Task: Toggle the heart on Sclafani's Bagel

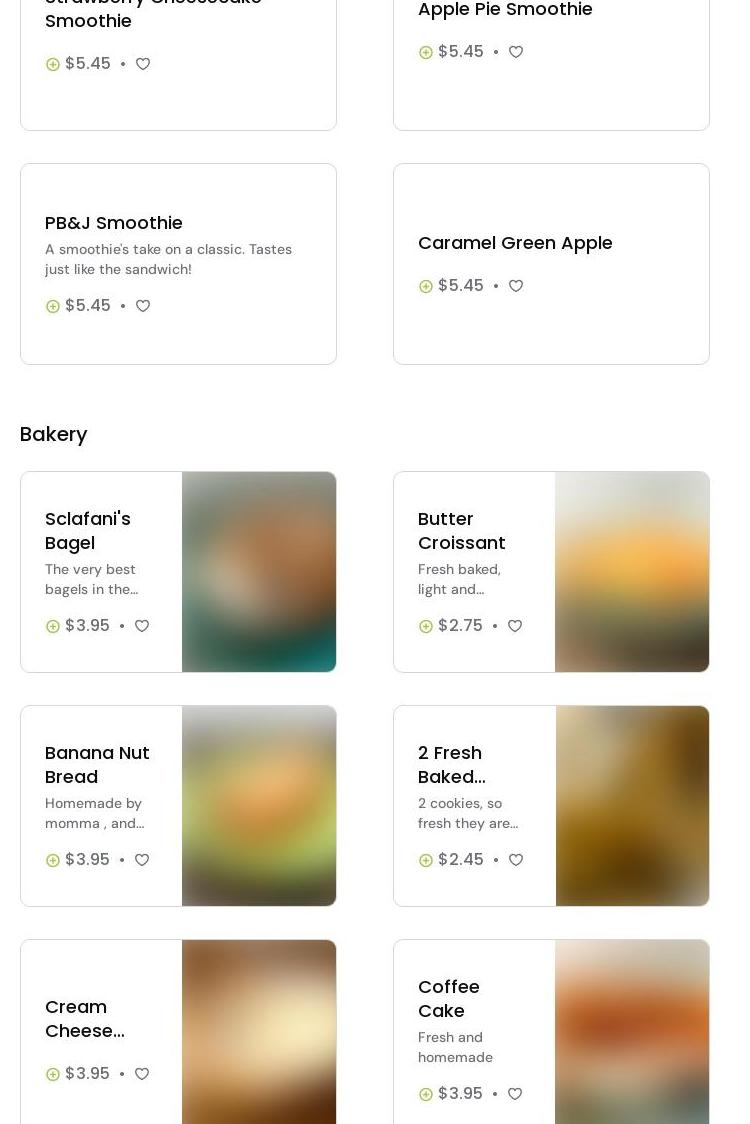Action: click(x=142, y=626)
